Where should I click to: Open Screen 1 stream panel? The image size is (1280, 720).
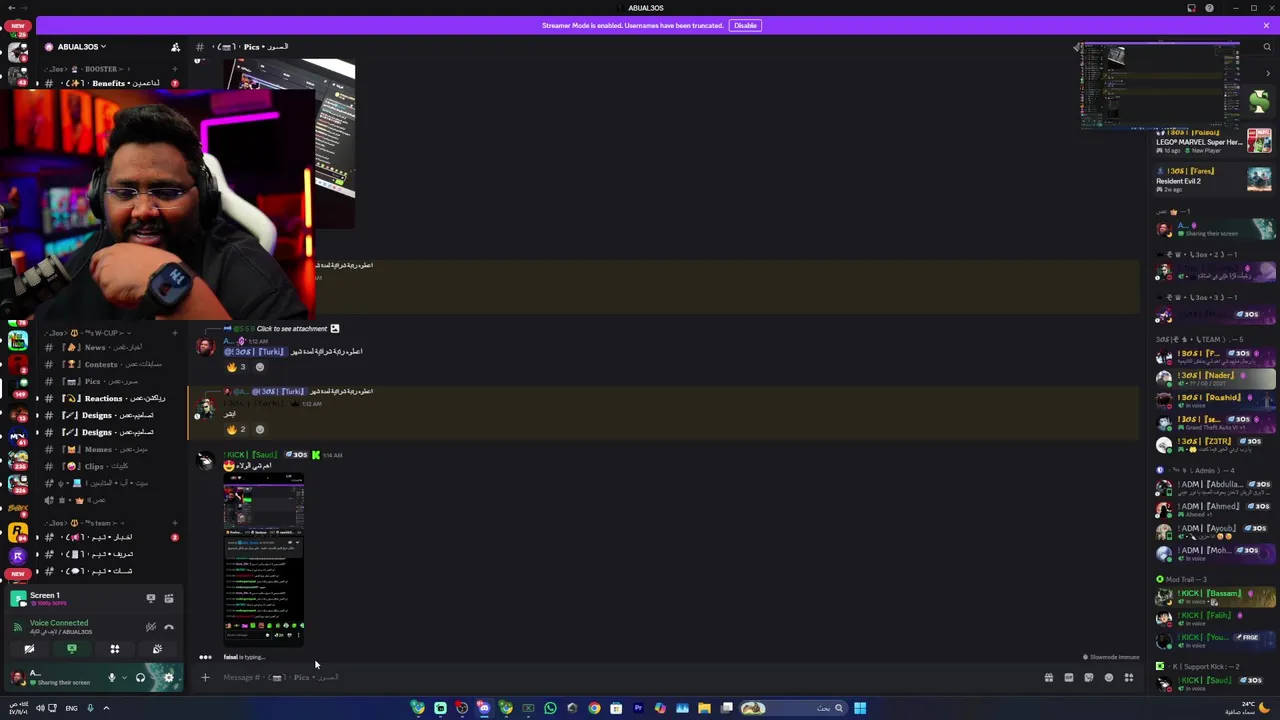pyautogui.click(x=45, y=598)
